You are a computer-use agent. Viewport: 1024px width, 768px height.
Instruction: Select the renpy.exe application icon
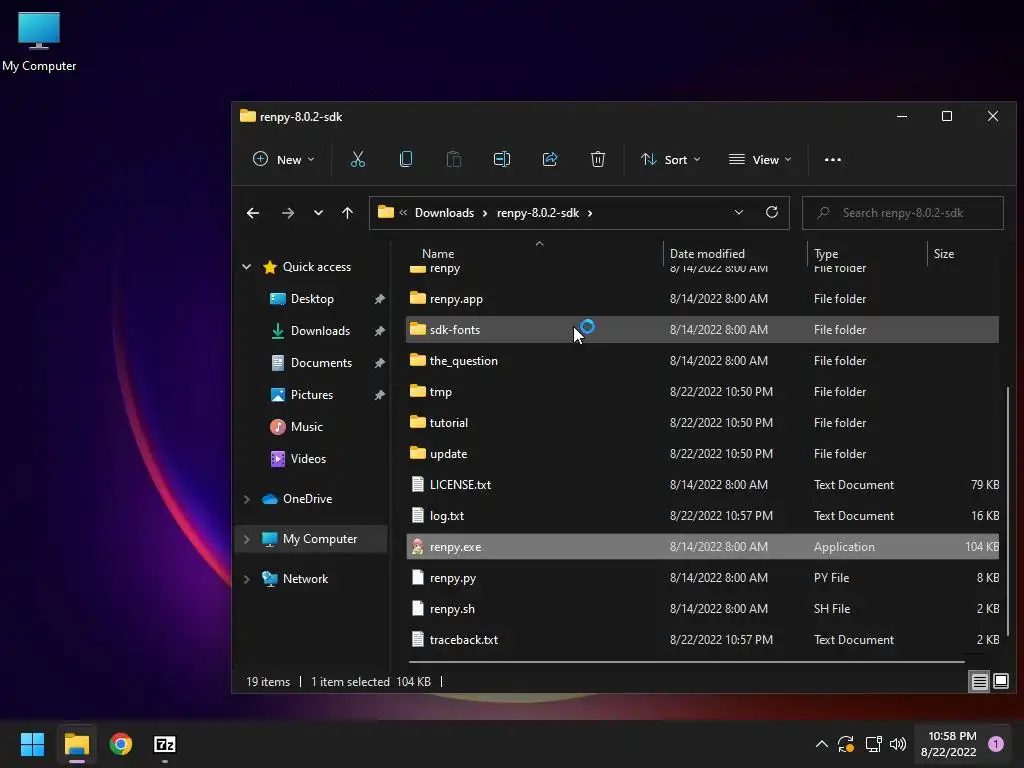pos(418,547)
